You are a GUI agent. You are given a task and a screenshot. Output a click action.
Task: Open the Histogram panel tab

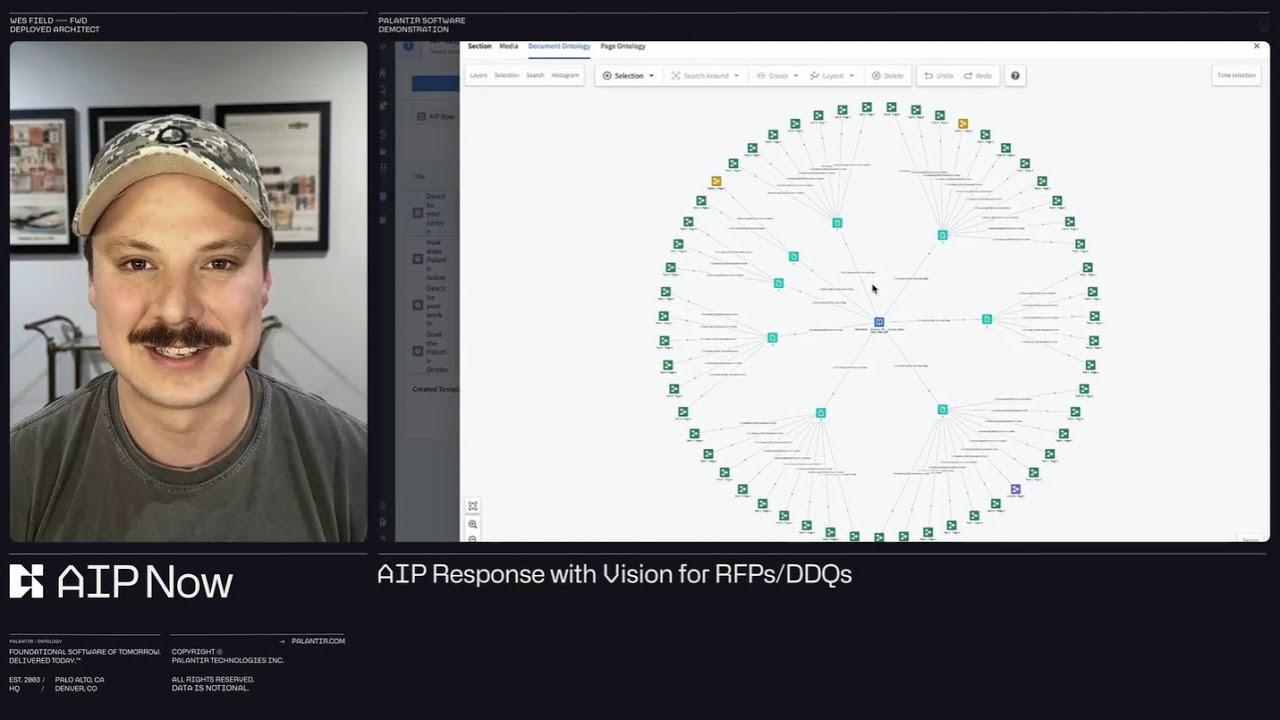click(565, 76)
